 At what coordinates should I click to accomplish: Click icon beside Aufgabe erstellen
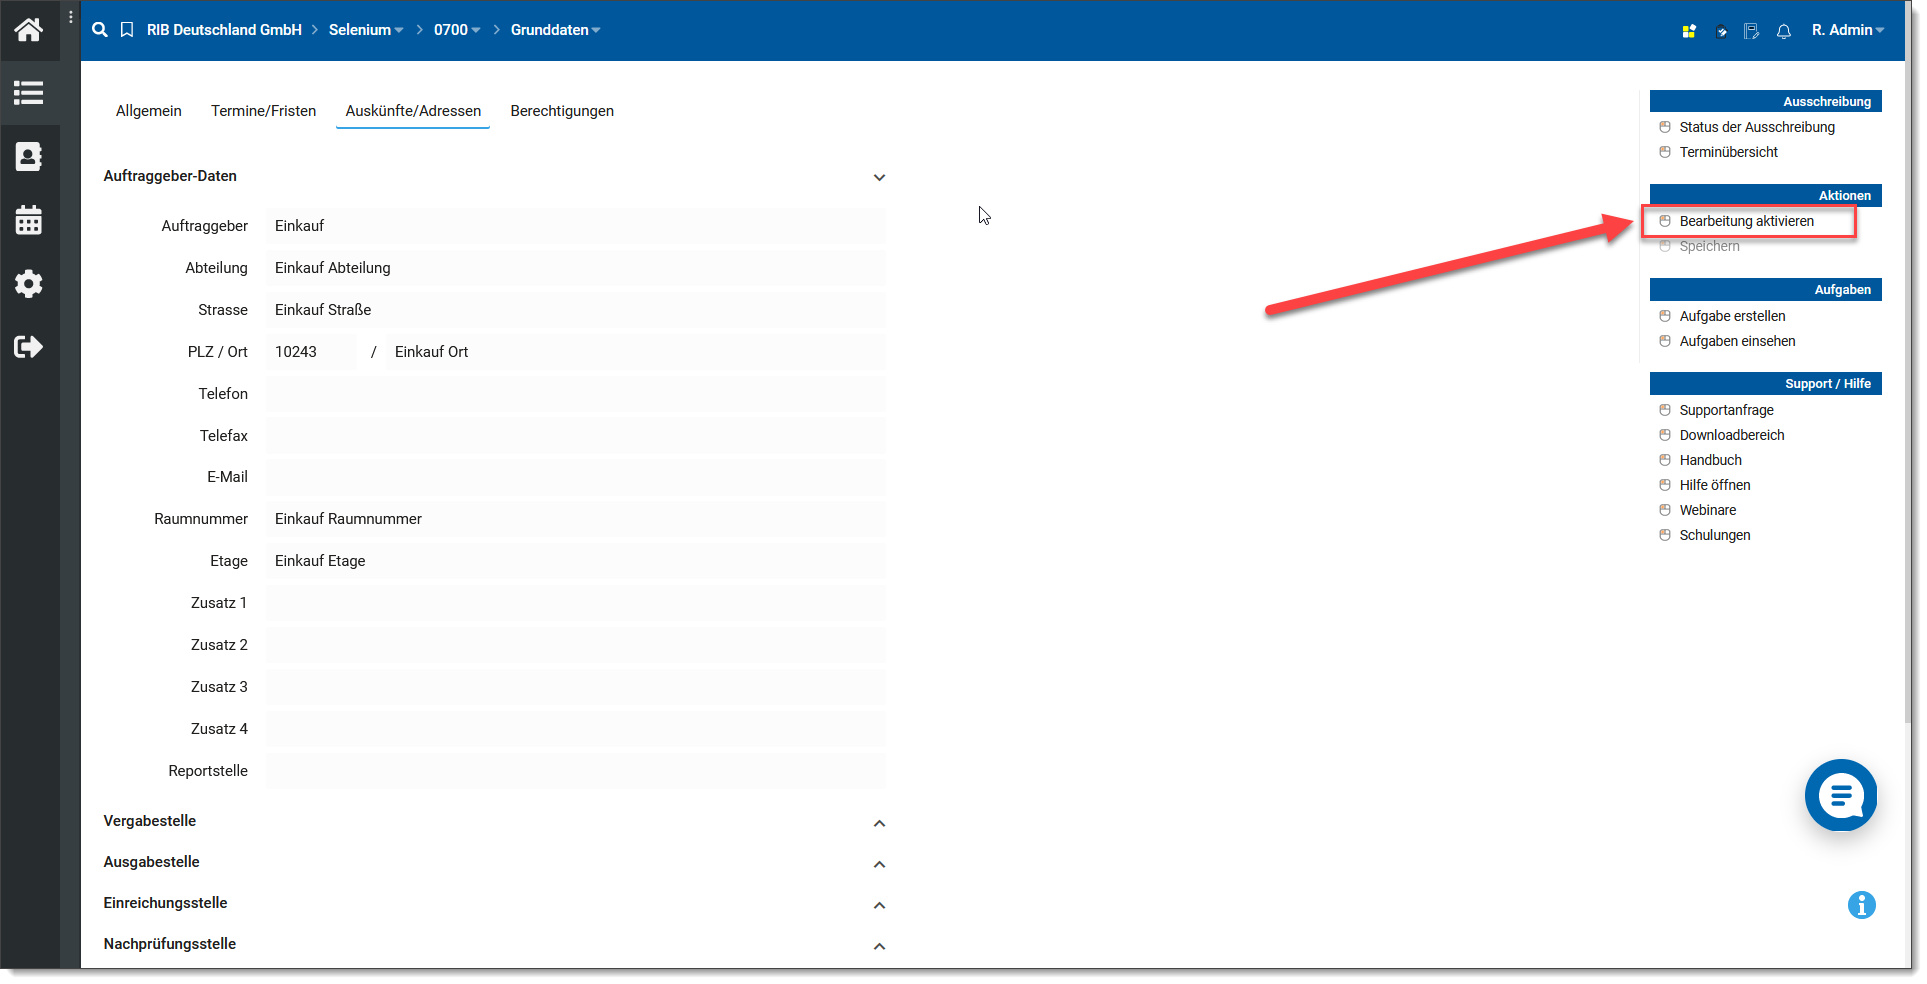(x=1665, y=316)
